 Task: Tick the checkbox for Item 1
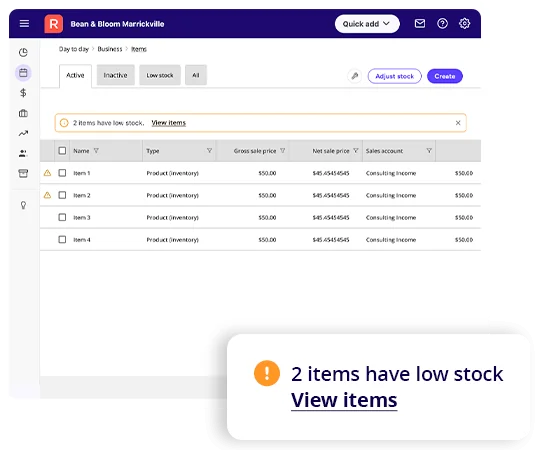[62, 173]
